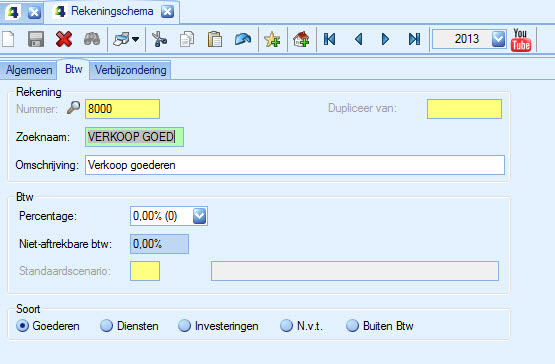Choose the Investeringen radio option
This screenshot has width=555, height=364.
[184, 326]
